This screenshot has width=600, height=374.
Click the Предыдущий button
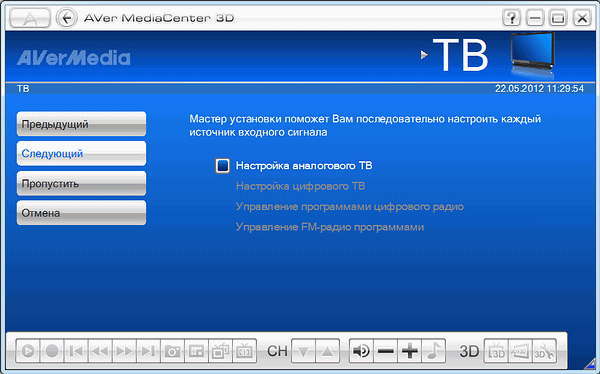[x=81, y=124]
